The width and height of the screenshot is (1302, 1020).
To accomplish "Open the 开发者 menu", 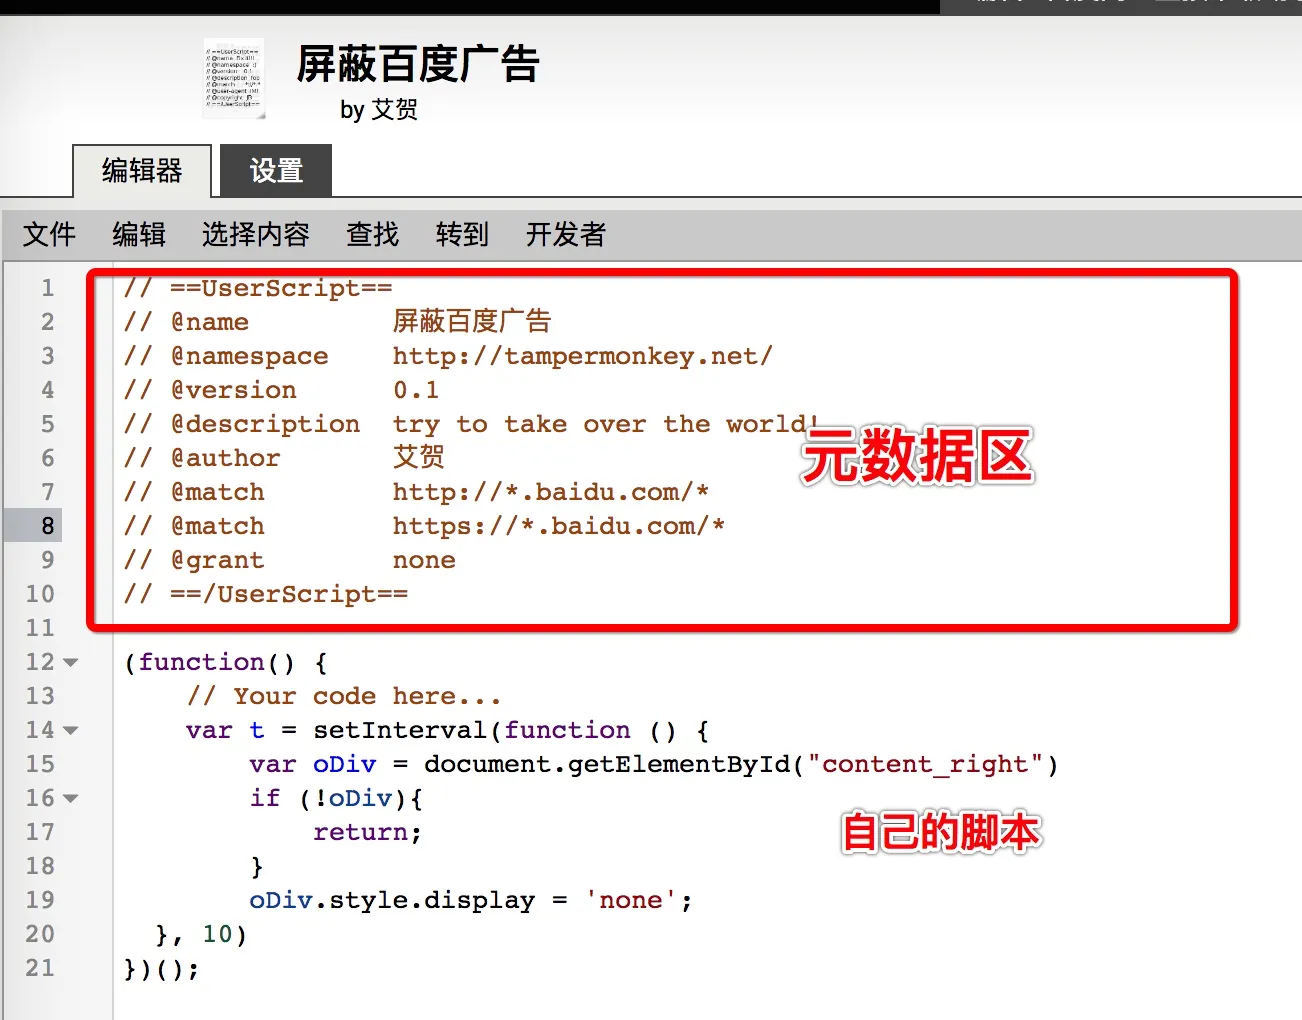I will (566, 235).
